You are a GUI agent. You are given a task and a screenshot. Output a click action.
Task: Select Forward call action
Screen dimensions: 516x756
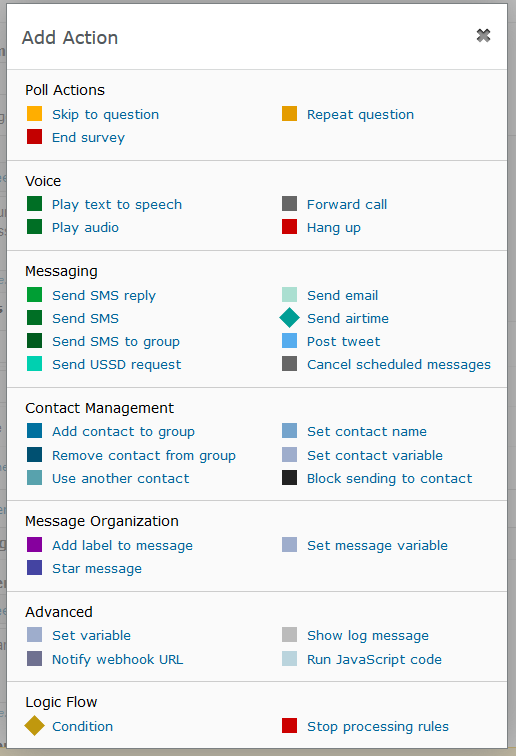click(x=347, y=204)
